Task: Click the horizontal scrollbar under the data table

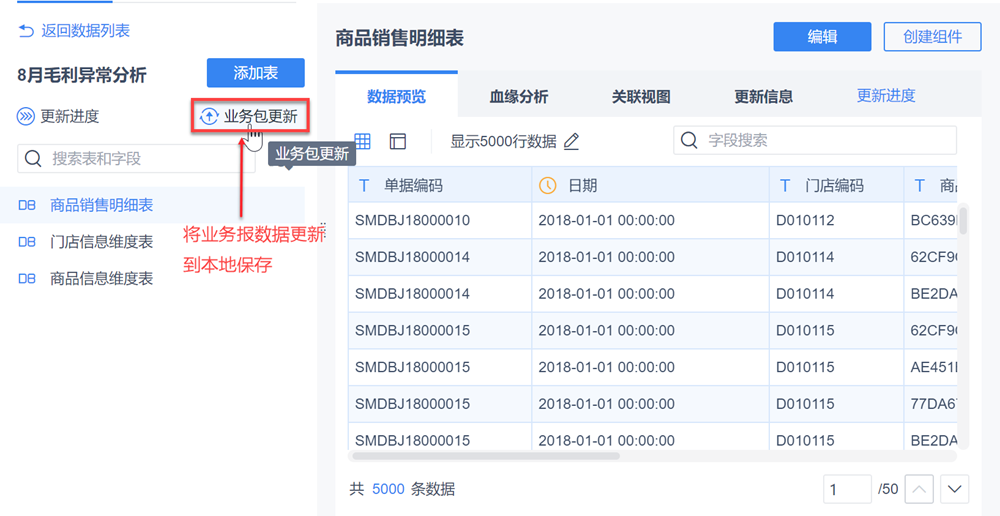Action: click(484, 456)
